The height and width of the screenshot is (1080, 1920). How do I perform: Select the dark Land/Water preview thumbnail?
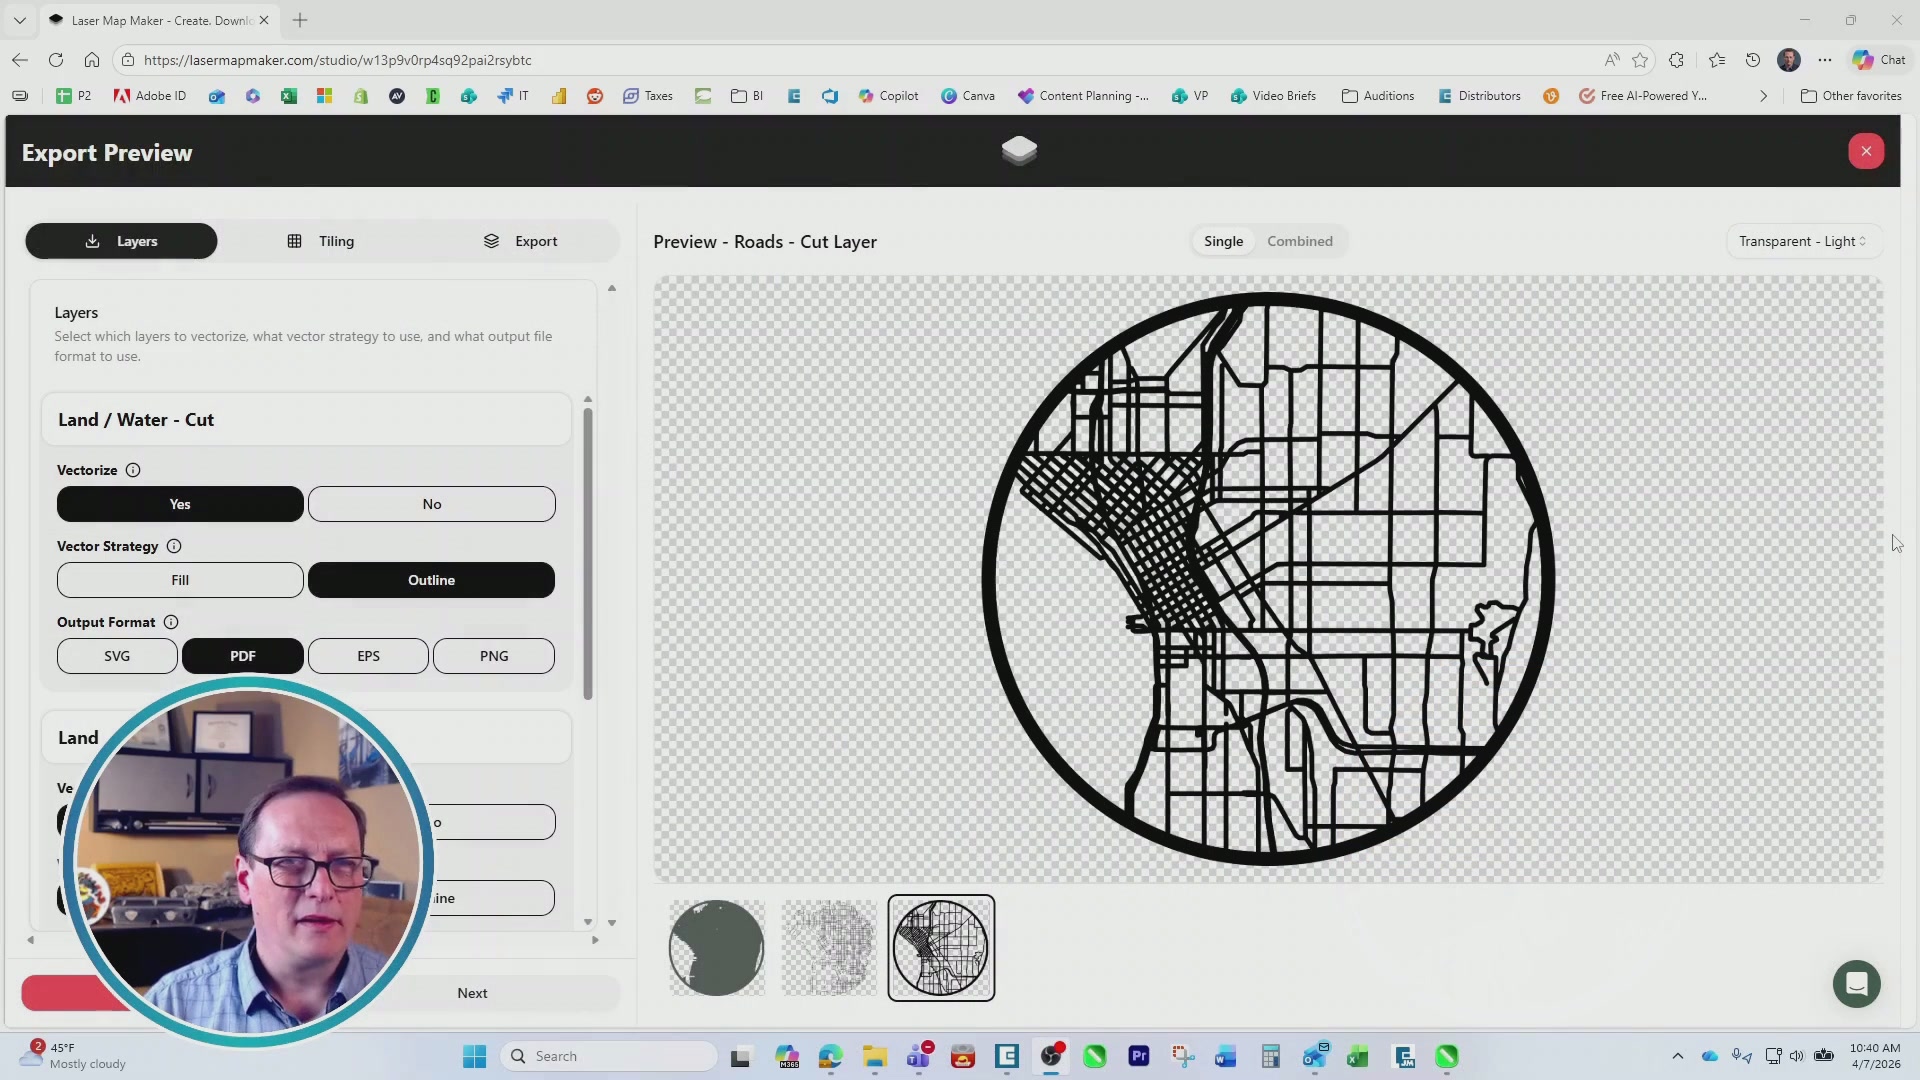(x=715, y=947)
